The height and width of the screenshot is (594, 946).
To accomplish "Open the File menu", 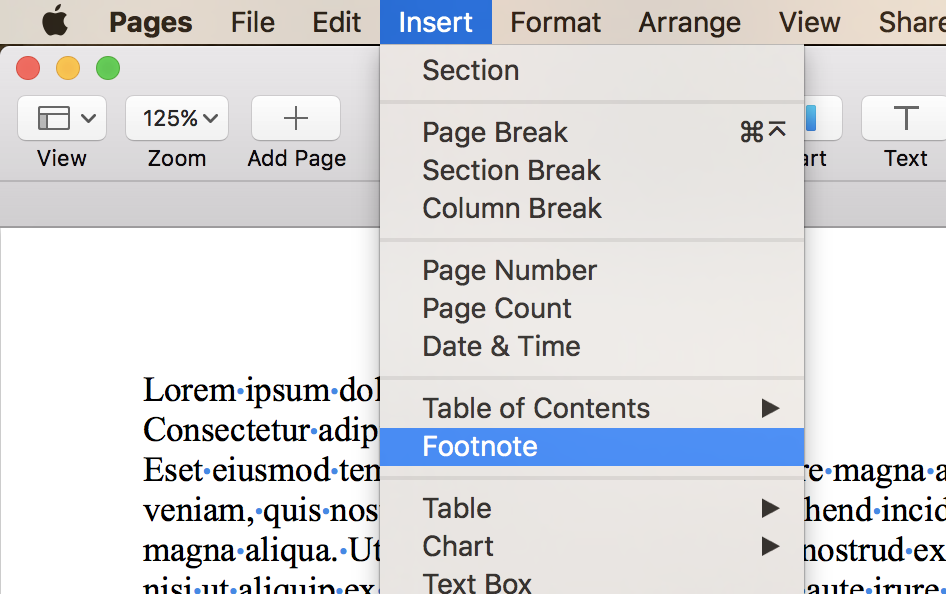I will 252,22.
